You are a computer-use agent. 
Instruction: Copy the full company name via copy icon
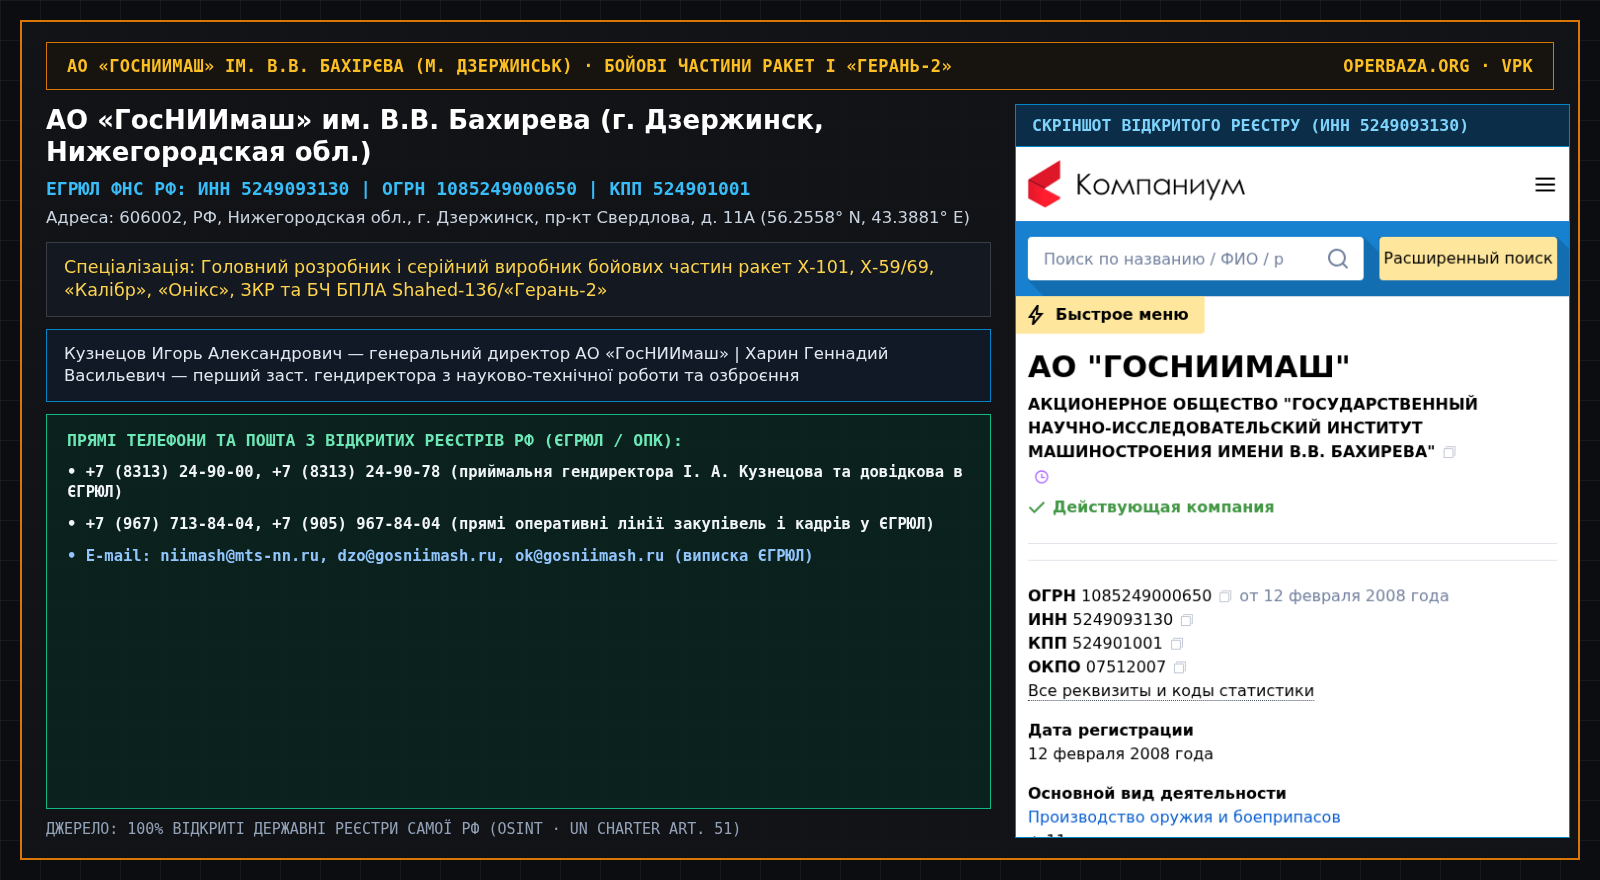click(1449, 452)
